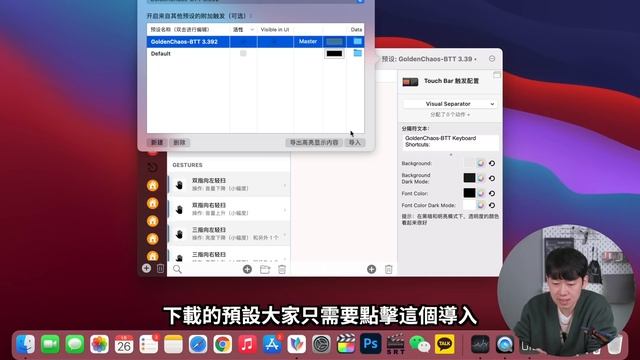The height and width of the screenshot is (360, 640).
Task: Click the circle icon beside the preset title
Action: click(492, 59)
